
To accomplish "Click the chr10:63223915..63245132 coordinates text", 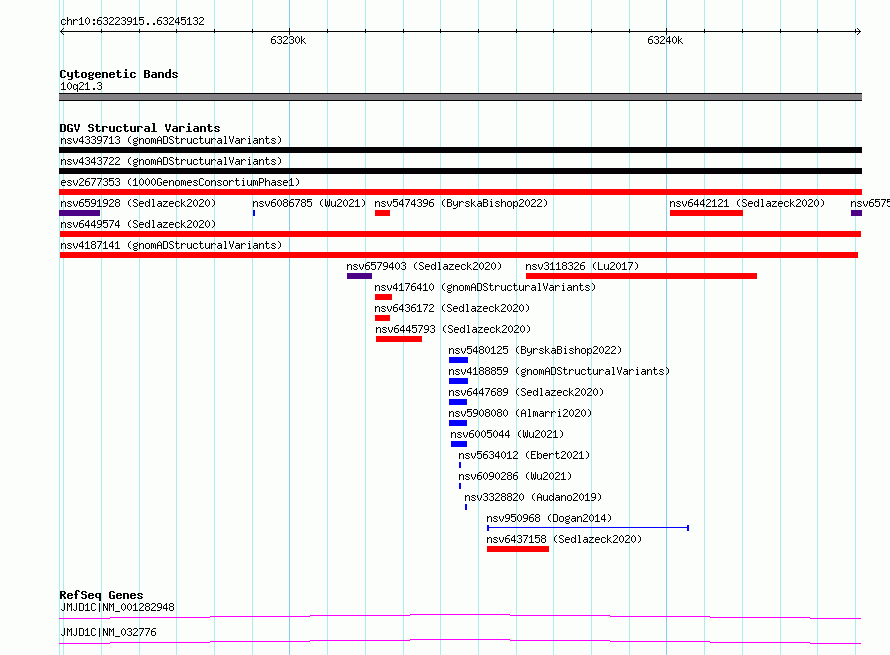I will (132, 21).
